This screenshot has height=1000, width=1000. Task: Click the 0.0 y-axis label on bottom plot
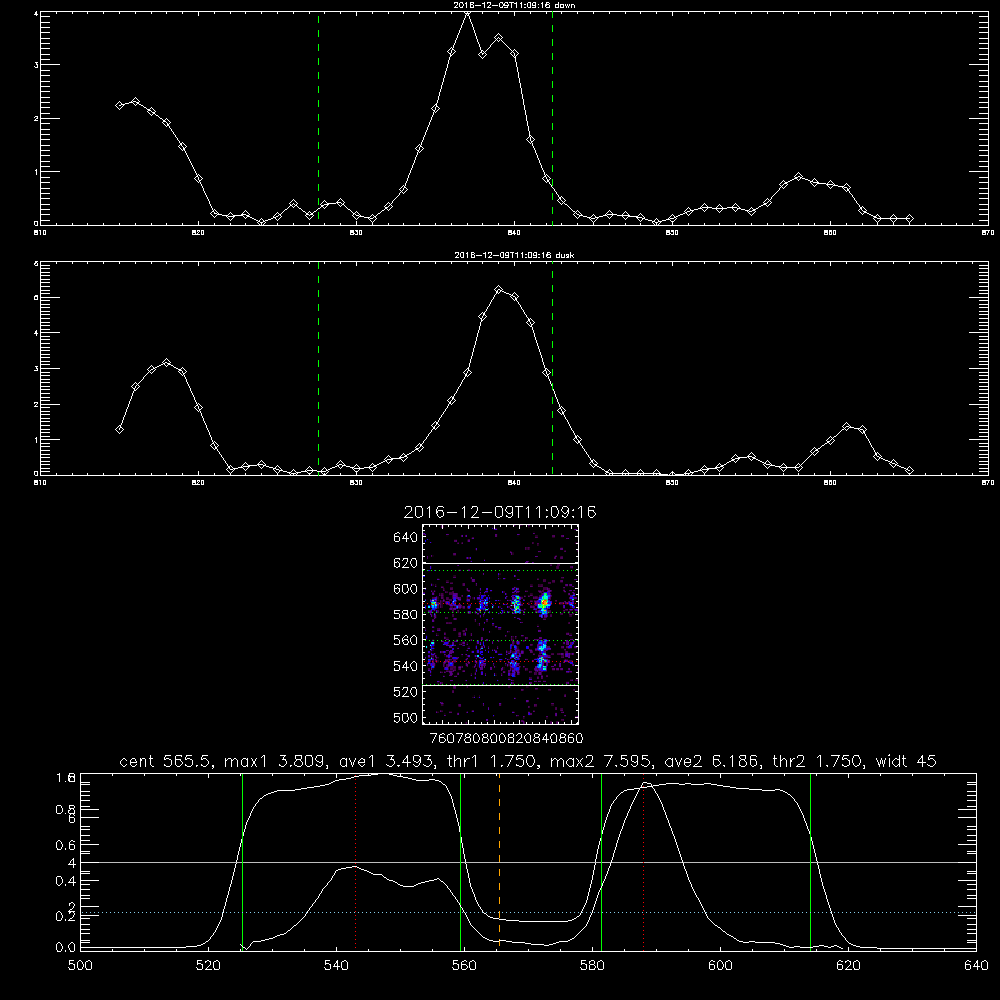[66, 948]
